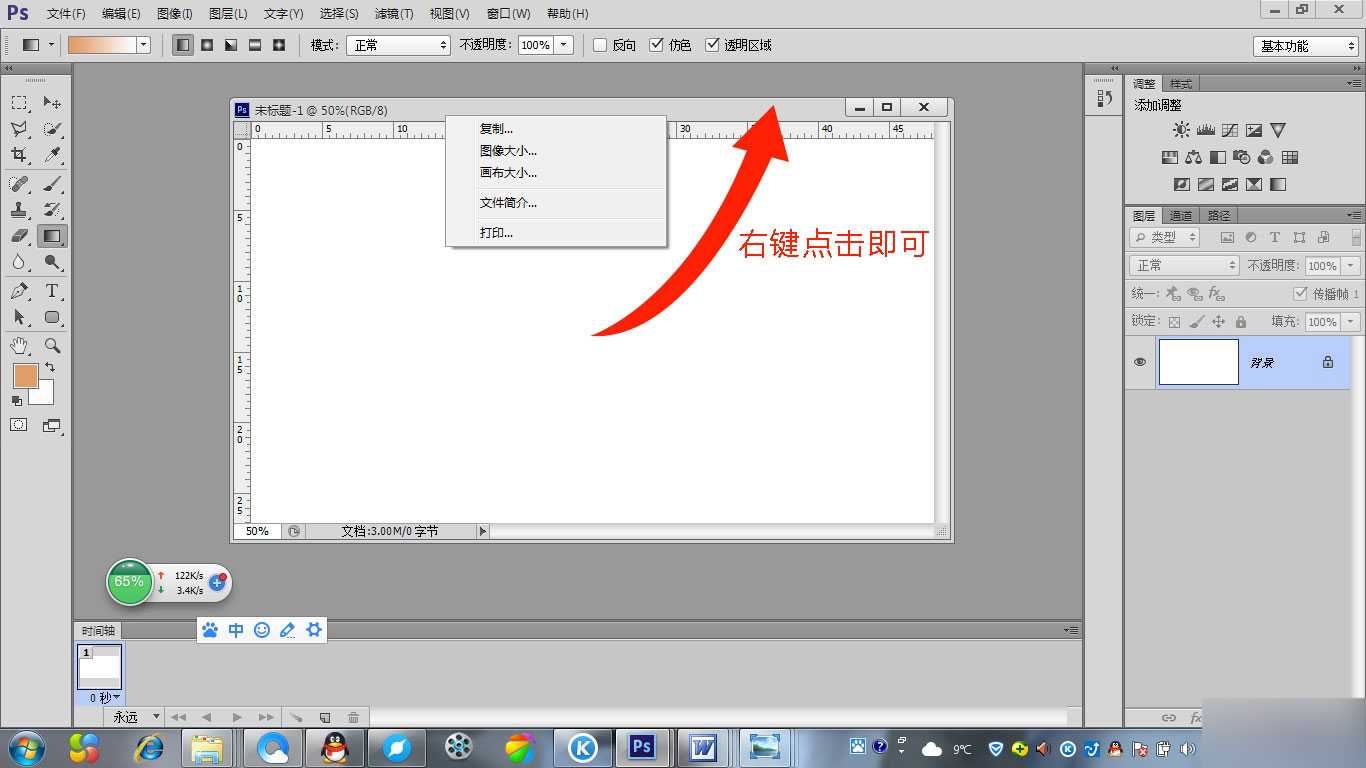1366x768 pixels.
Task: Select the Crop tool
Action: 19,155
